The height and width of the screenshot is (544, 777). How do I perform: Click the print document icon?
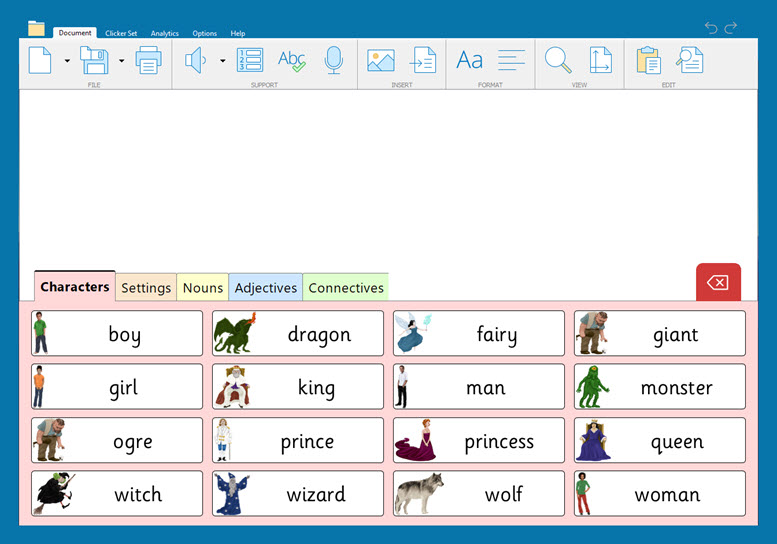coord(148,61)
